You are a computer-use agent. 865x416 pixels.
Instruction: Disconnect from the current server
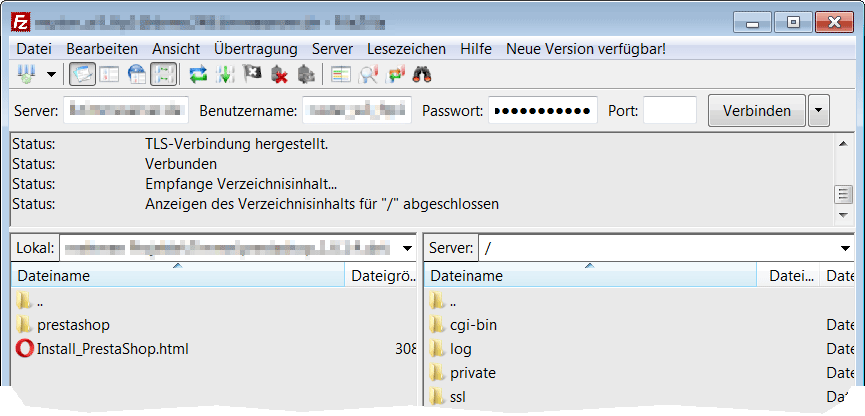[279, 74]
